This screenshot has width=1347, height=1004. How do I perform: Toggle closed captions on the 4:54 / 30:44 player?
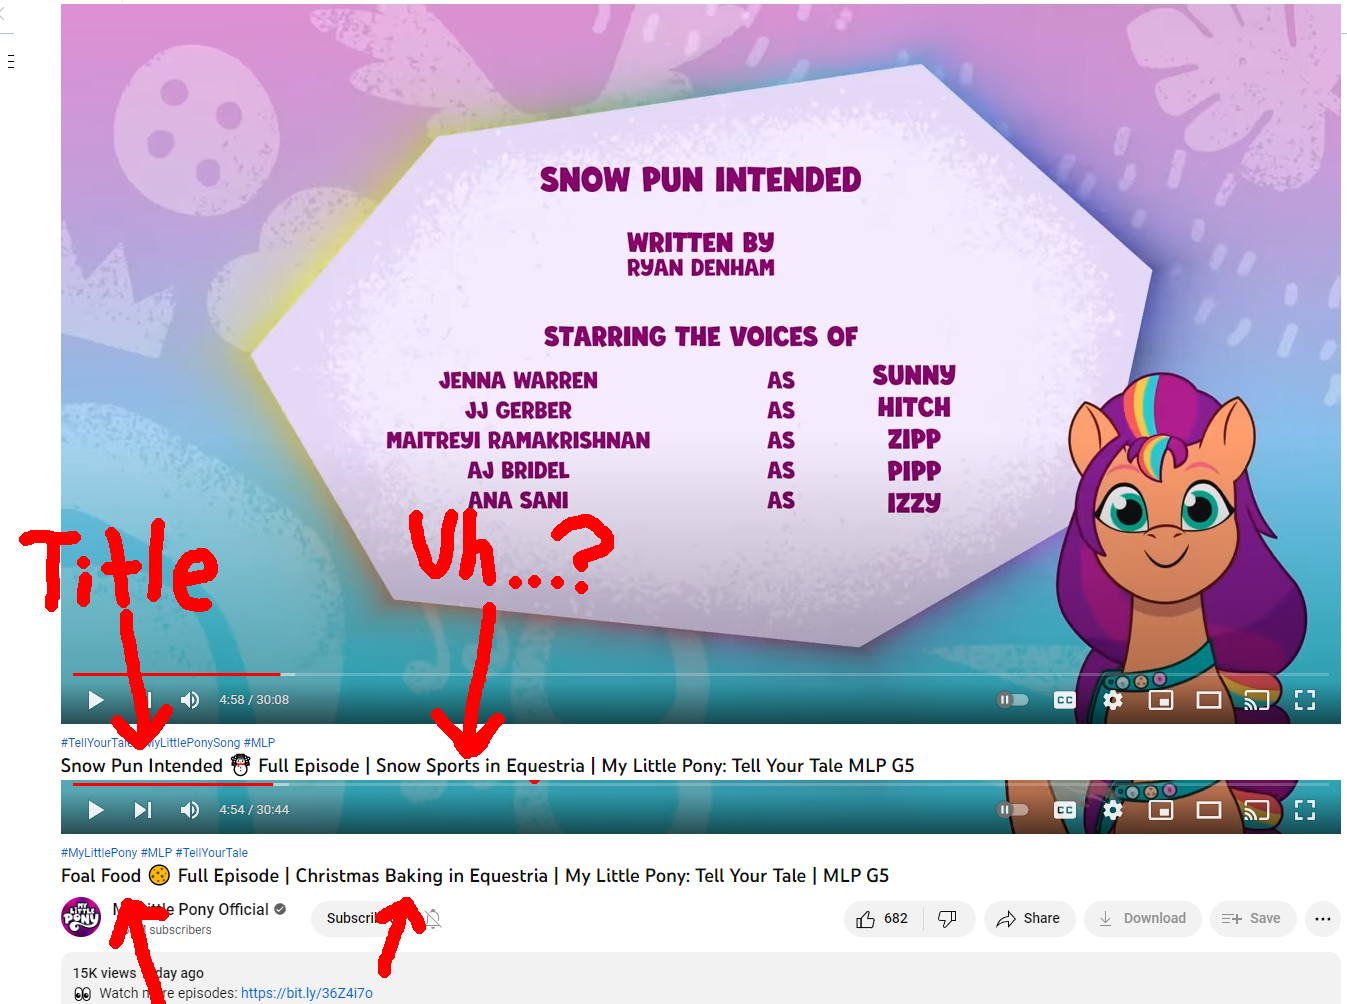[1065, 810]
